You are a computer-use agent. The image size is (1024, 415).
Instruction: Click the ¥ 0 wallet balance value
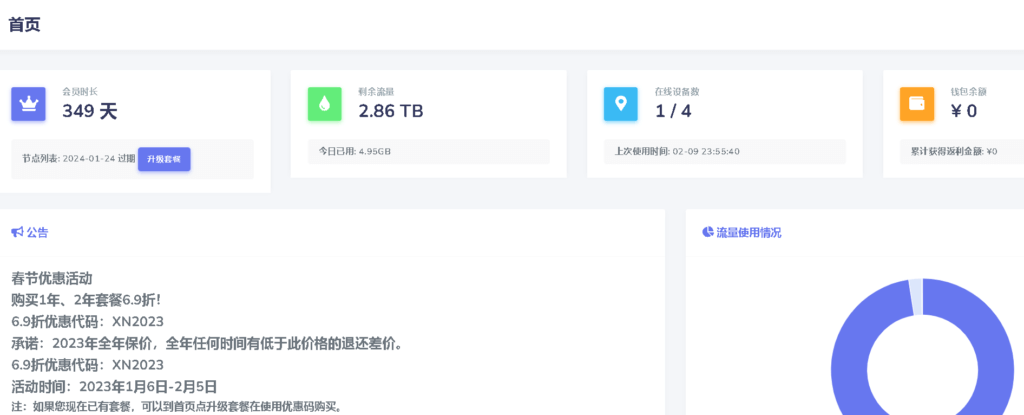click(964, 111)
